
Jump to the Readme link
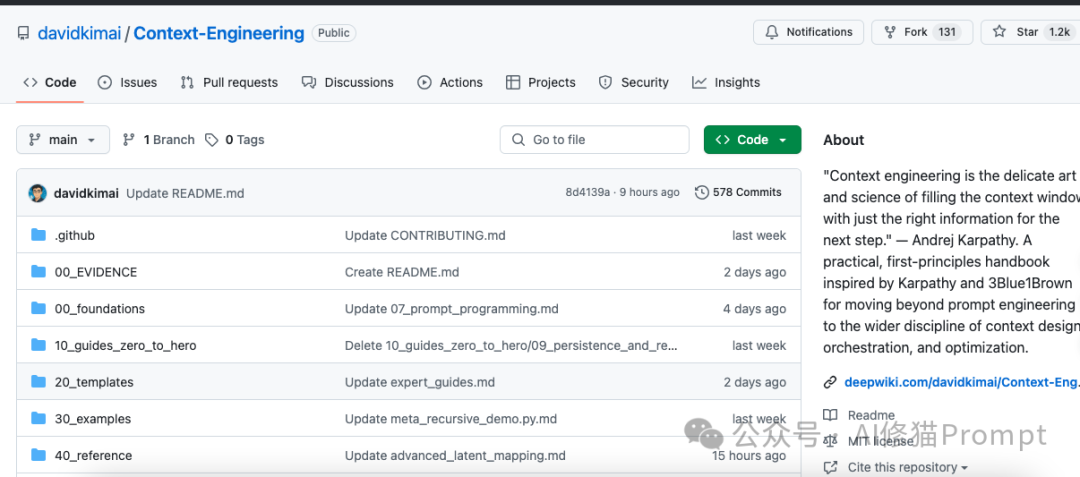point(871,415)
